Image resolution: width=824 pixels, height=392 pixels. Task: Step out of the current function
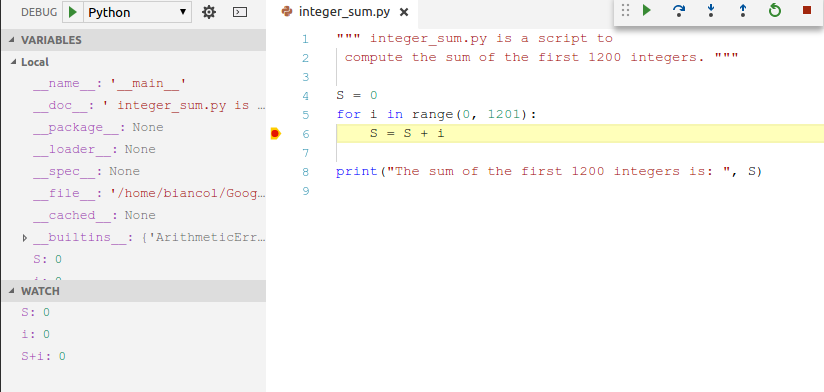pyautogui.click(x=743, y=10)
